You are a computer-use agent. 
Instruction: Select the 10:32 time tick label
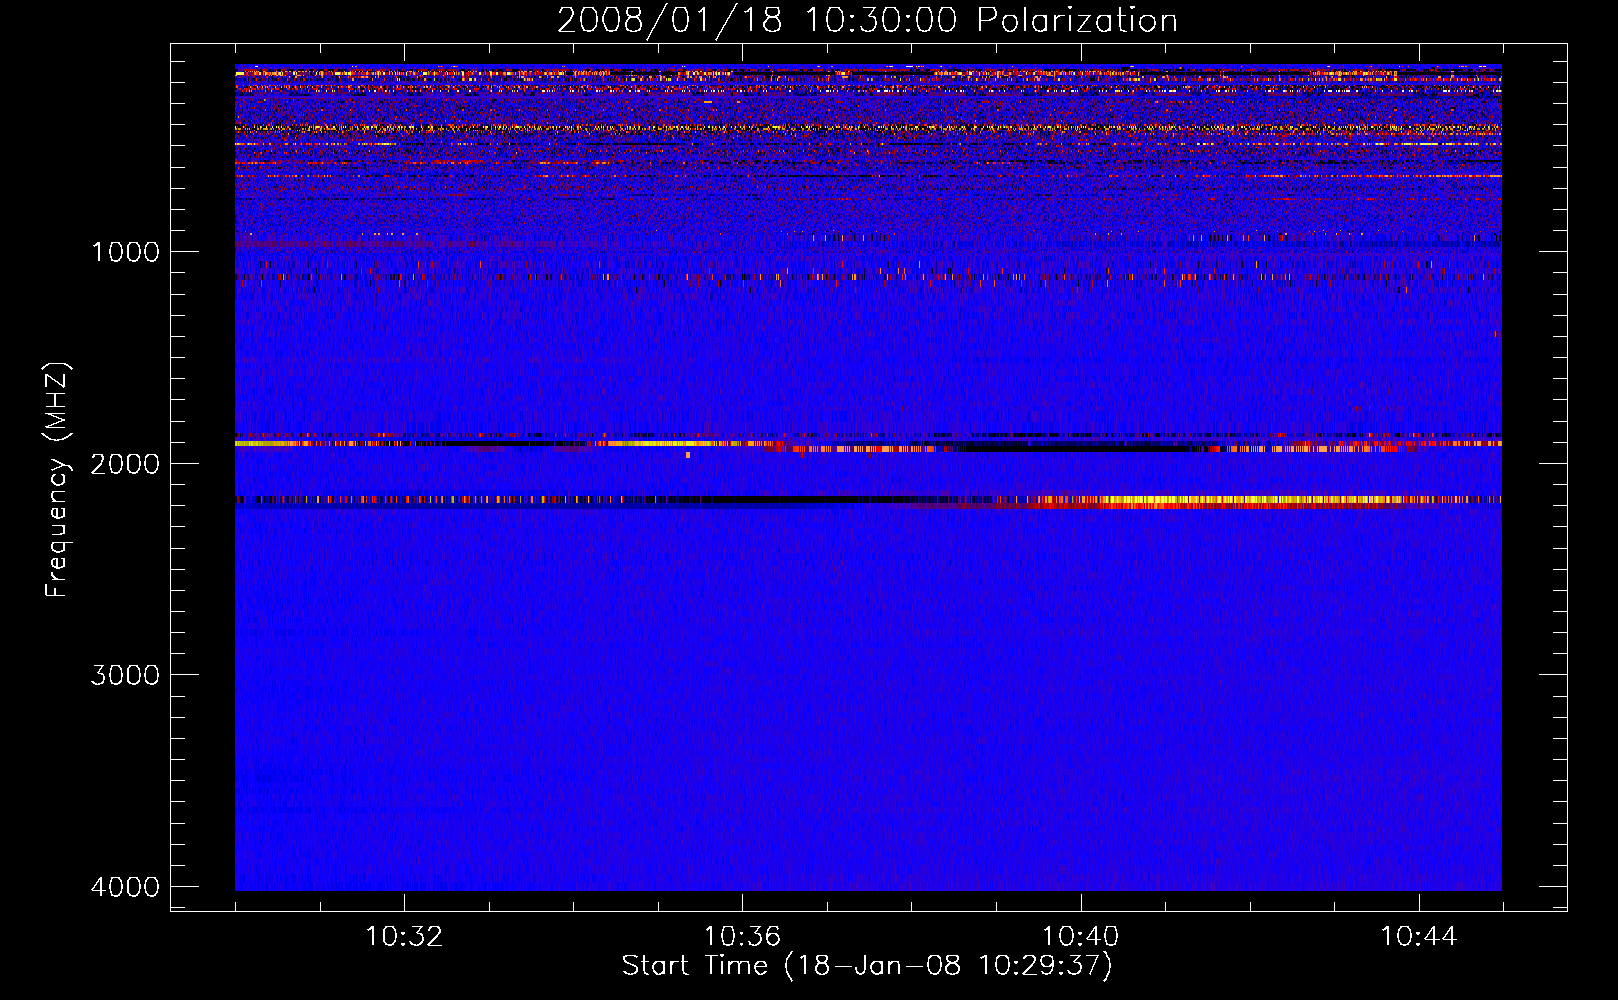pos(404,937)
